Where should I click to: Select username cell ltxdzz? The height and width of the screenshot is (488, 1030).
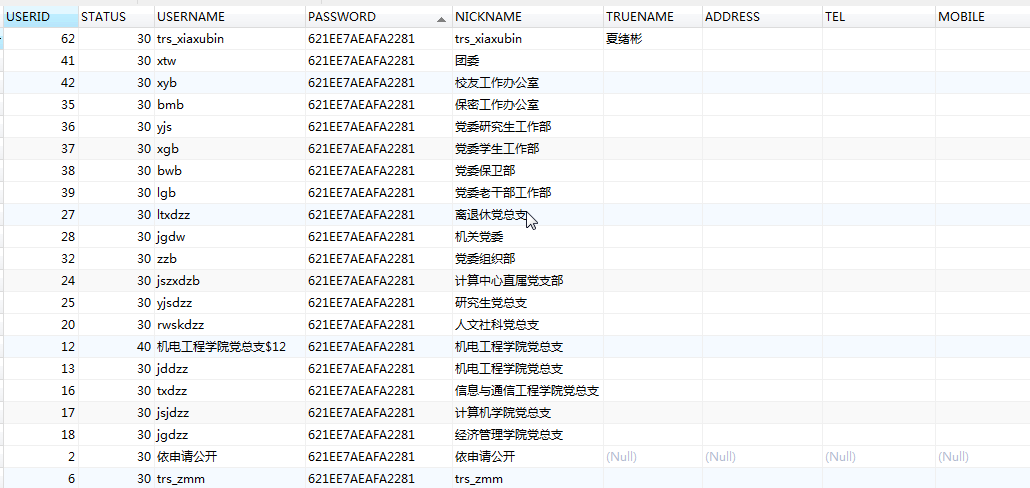click(231, 215)
